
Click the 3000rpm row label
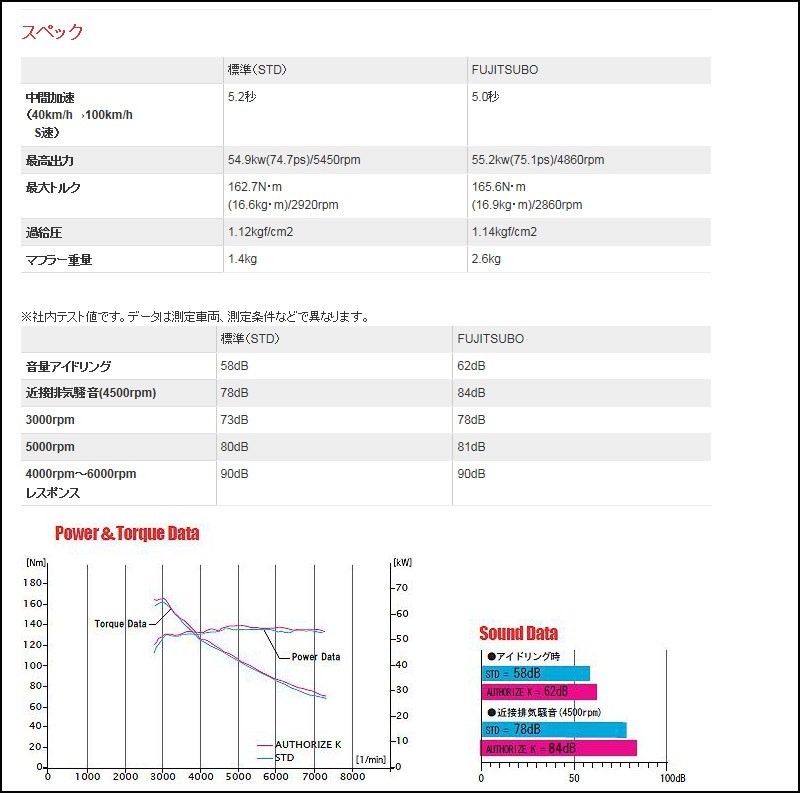50,420
